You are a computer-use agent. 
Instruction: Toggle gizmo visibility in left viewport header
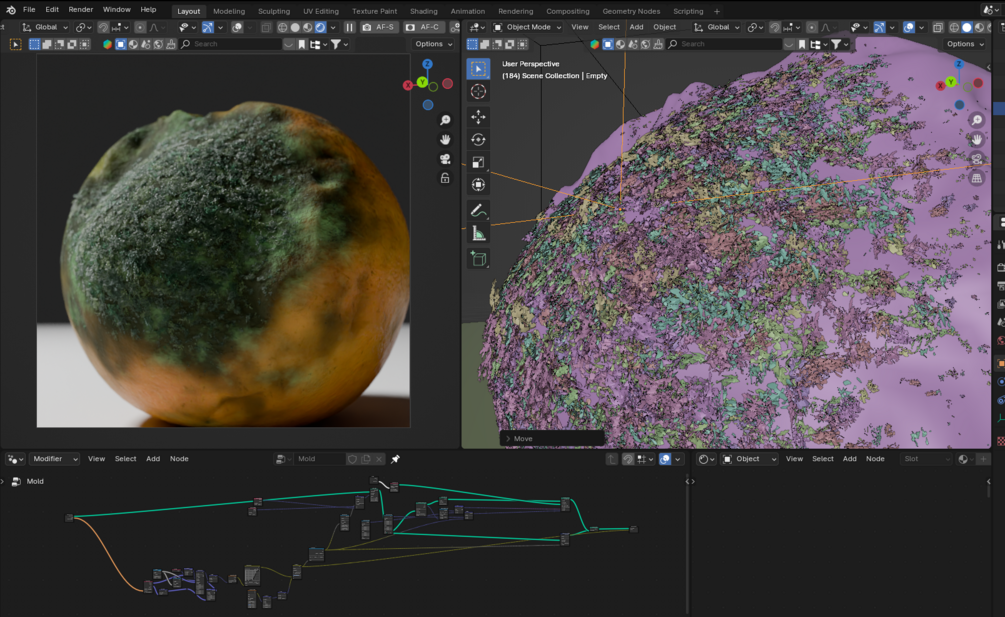(208, 27)
